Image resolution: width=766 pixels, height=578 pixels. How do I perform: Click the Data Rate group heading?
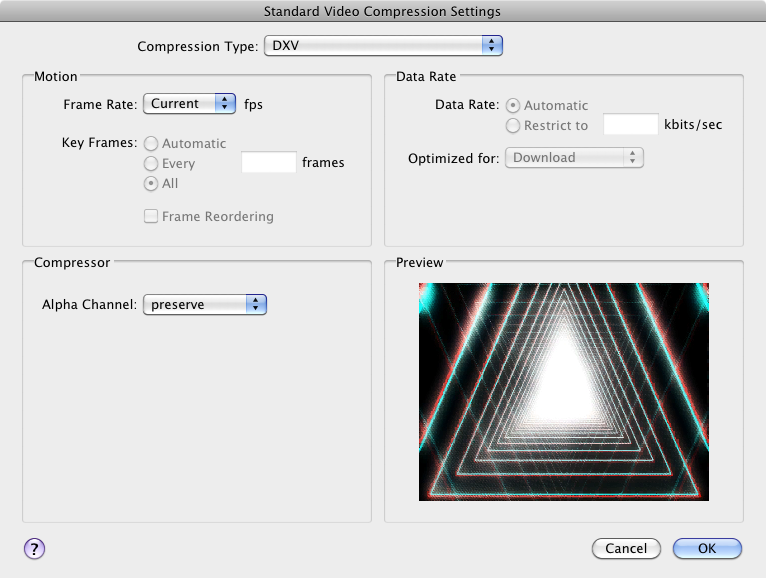pyautogui.click(x=426, y=77)
